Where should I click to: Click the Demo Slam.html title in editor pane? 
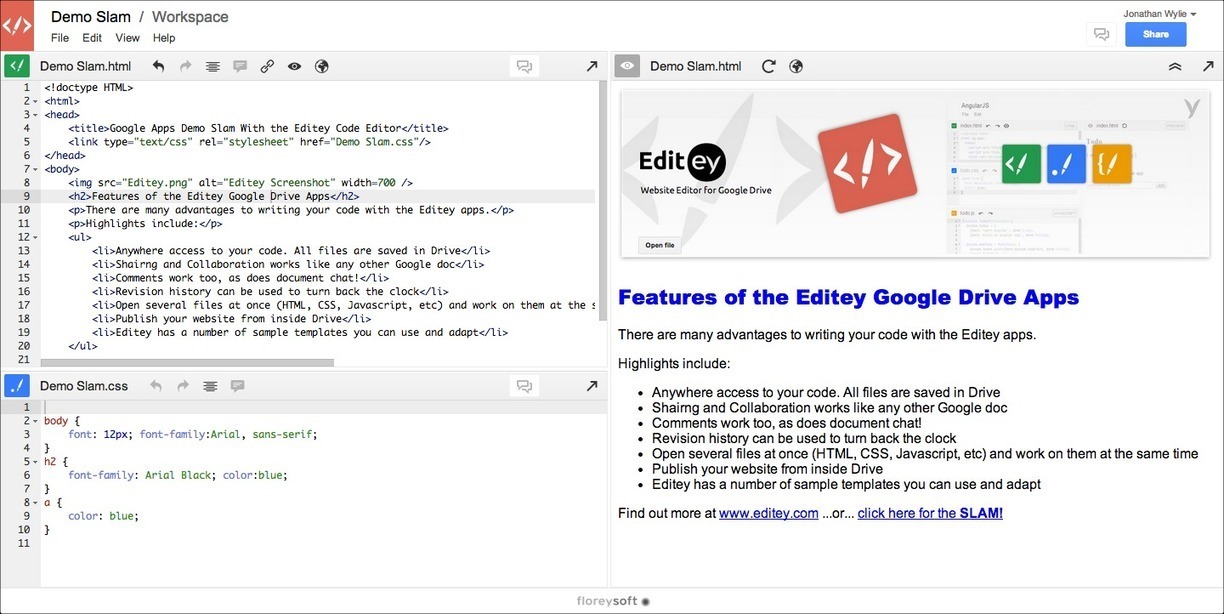coord(85,67)
